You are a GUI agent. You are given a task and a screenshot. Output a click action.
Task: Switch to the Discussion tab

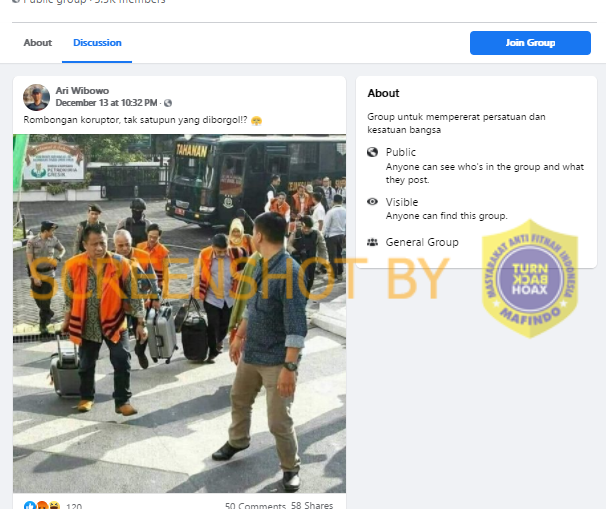[x=97, y=43]
